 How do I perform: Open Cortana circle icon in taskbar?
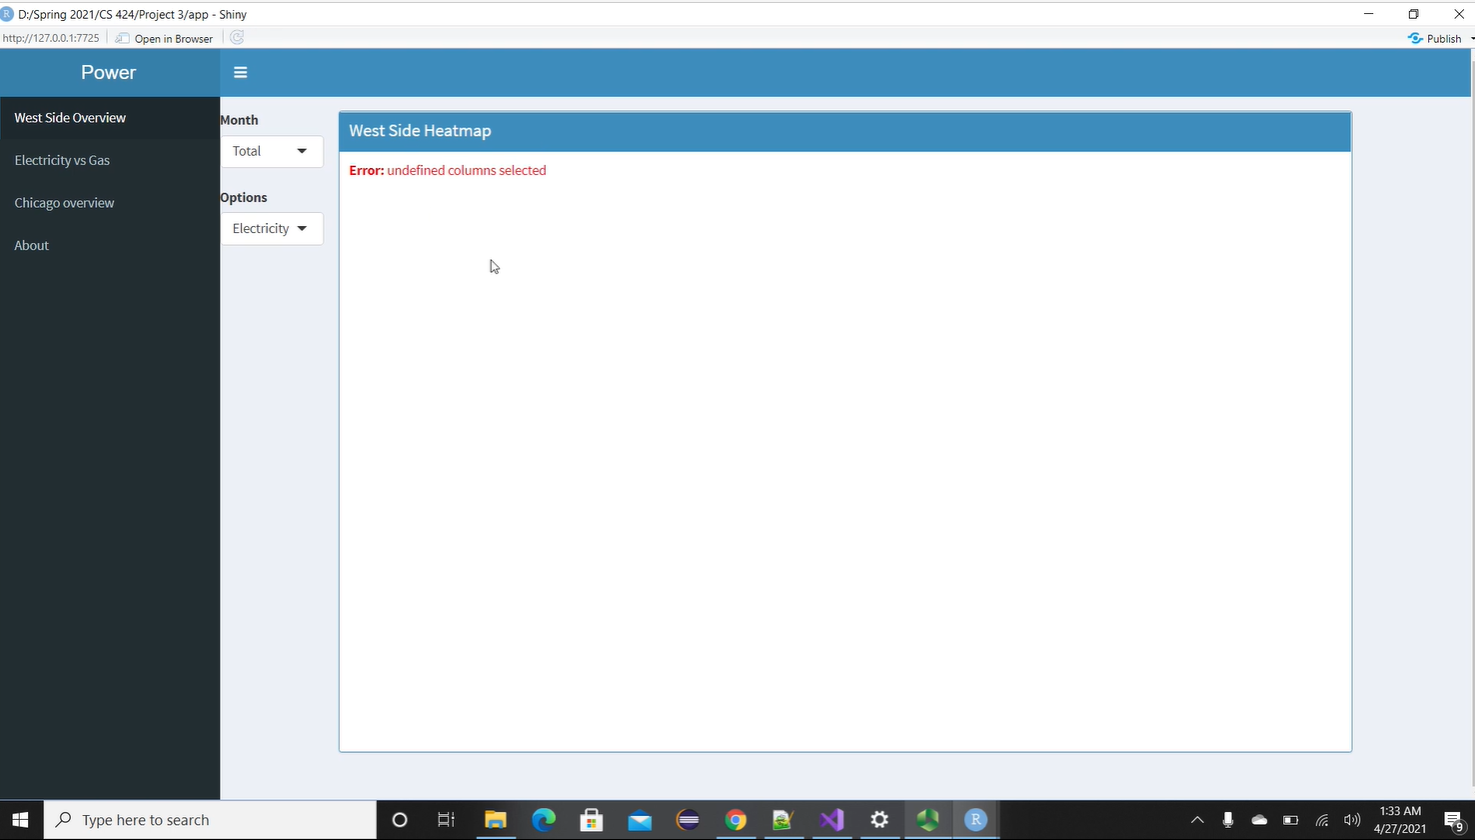coord(400,820)
